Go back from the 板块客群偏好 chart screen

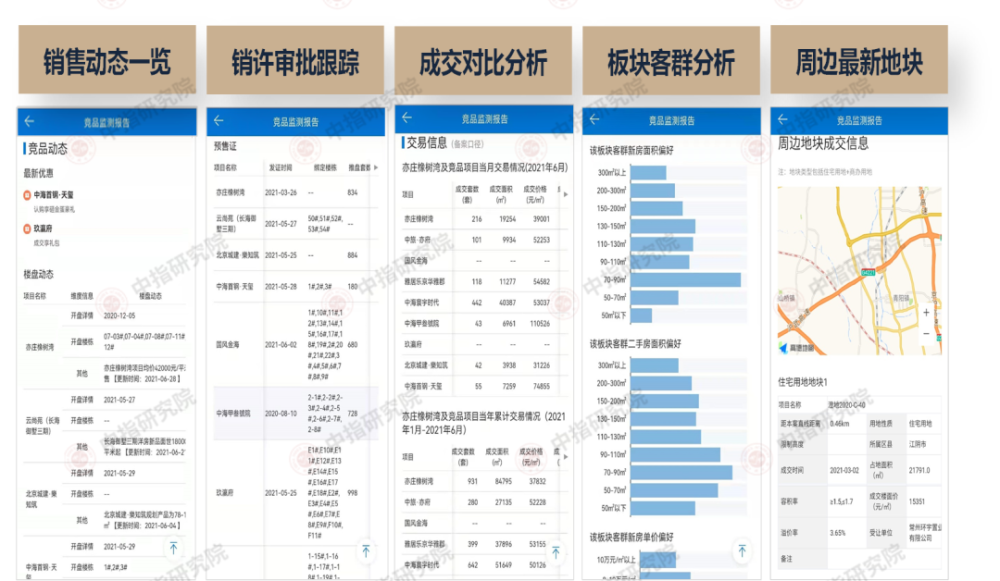tap(594, 119)
